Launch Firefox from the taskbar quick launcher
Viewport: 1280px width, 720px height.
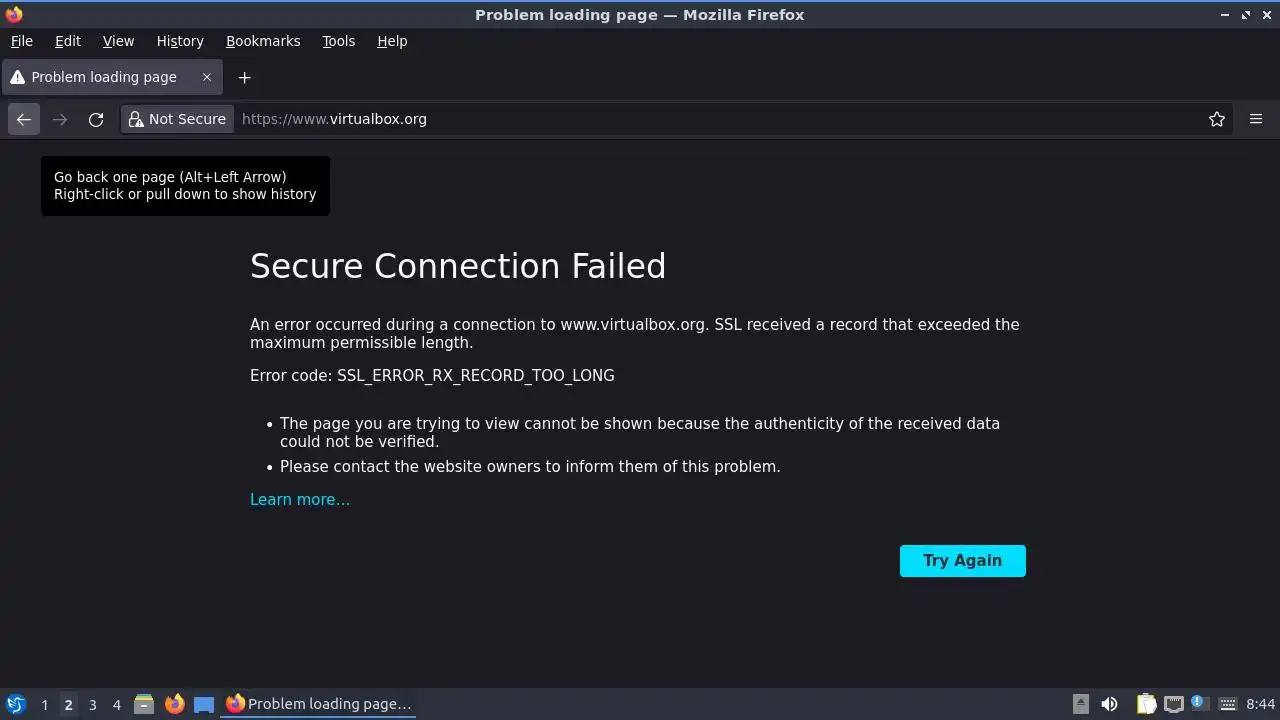point(174,704)
